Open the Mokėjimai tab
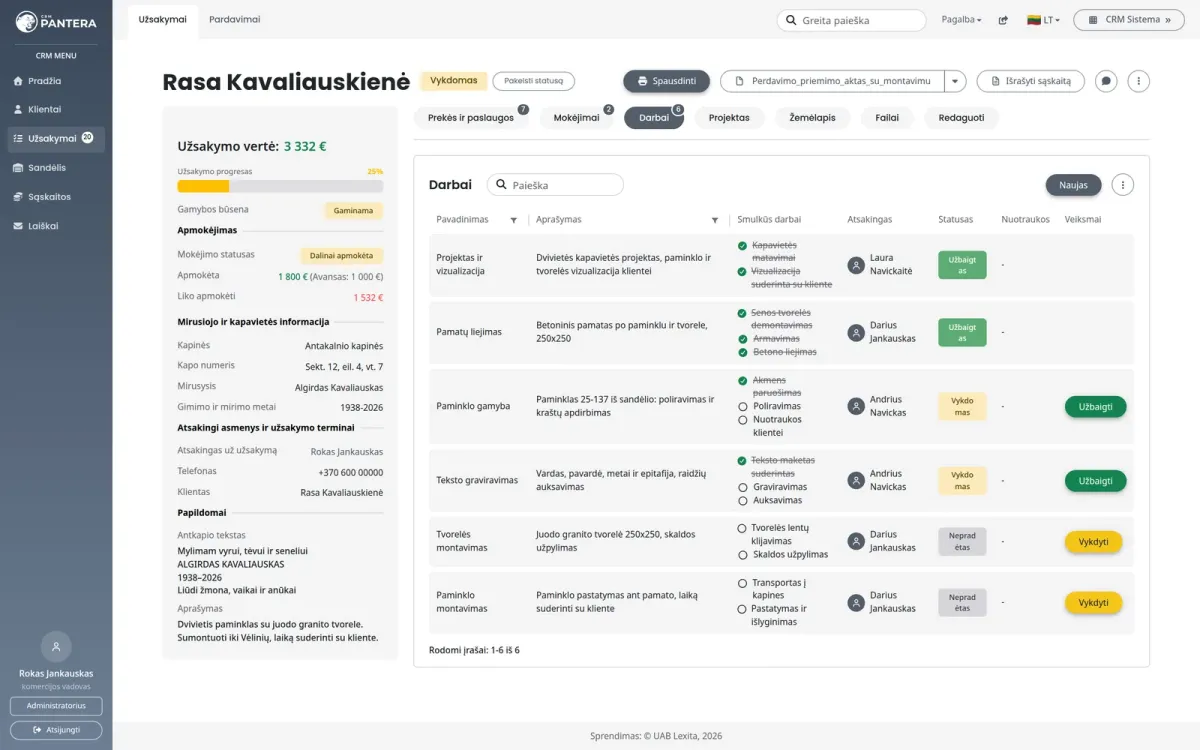1200x750 pixels. [x=576, y=118]
